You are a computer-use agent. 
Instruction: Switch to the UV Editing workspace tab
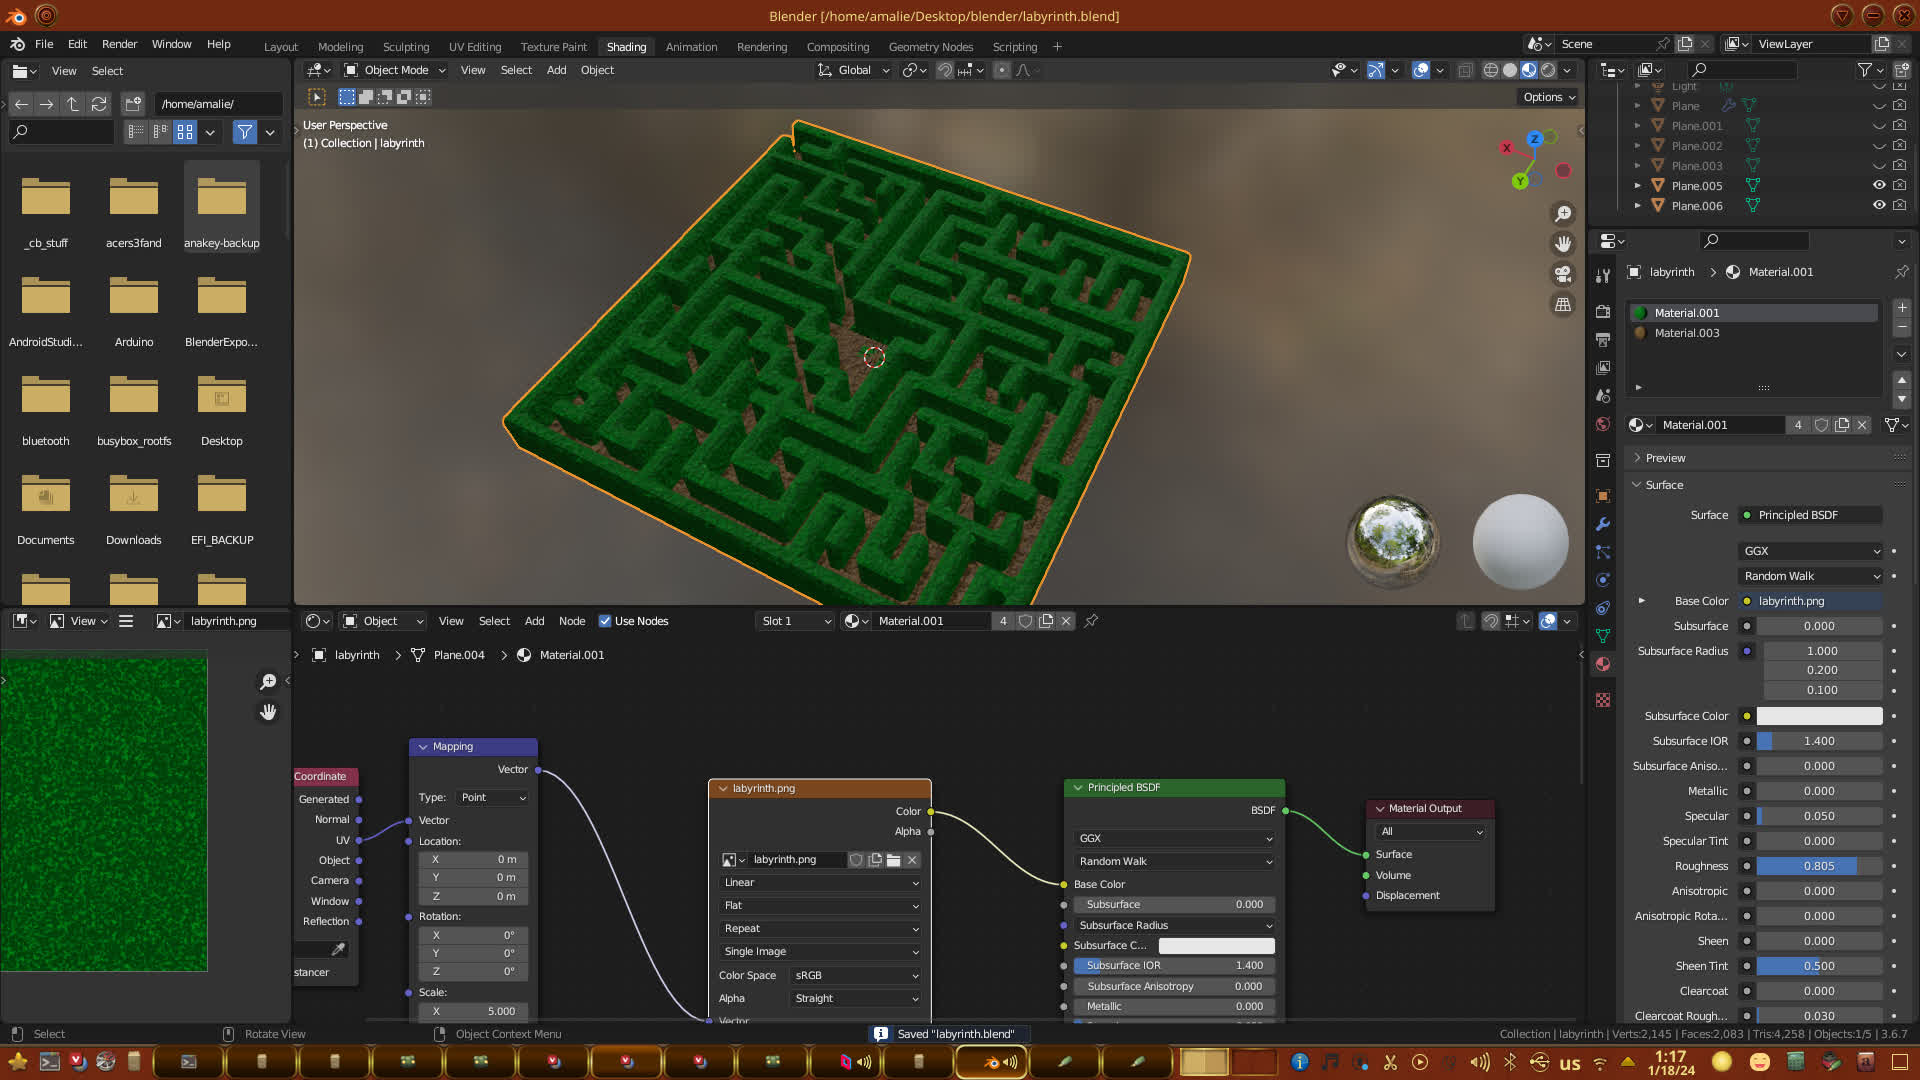(474, 47)
